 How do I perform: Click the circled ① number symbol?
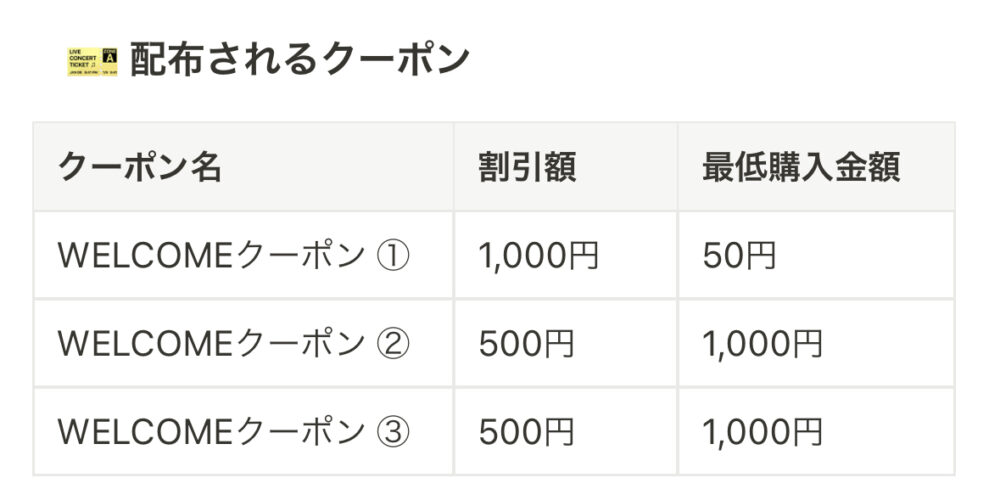(x=393, y=257)
